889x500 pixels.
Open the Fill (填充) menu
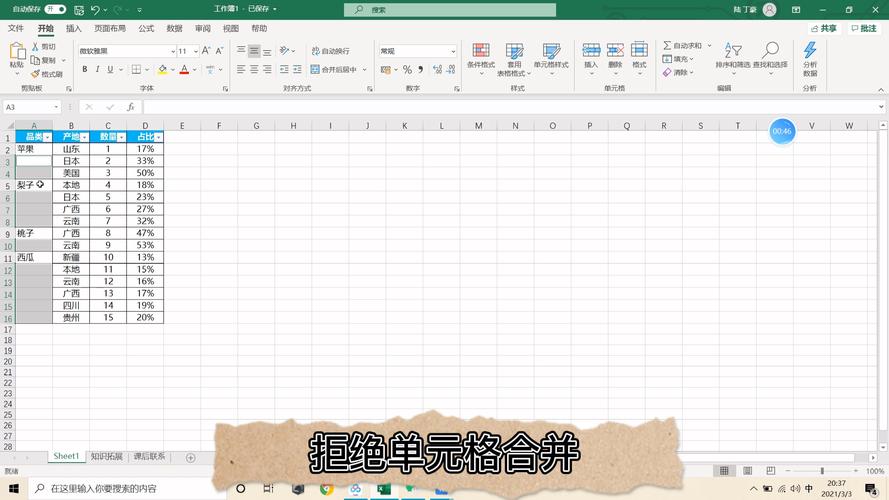click(678, 59)
